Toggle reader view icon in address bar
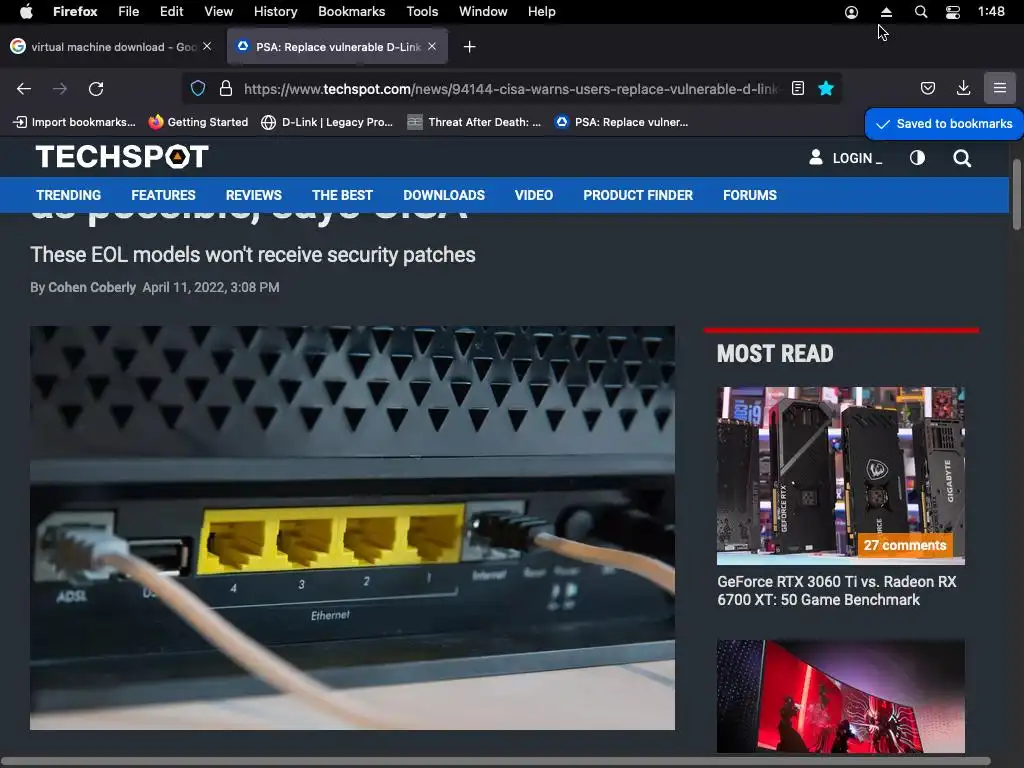This screenshot has height=768, width=1024. tap(797, 88)
